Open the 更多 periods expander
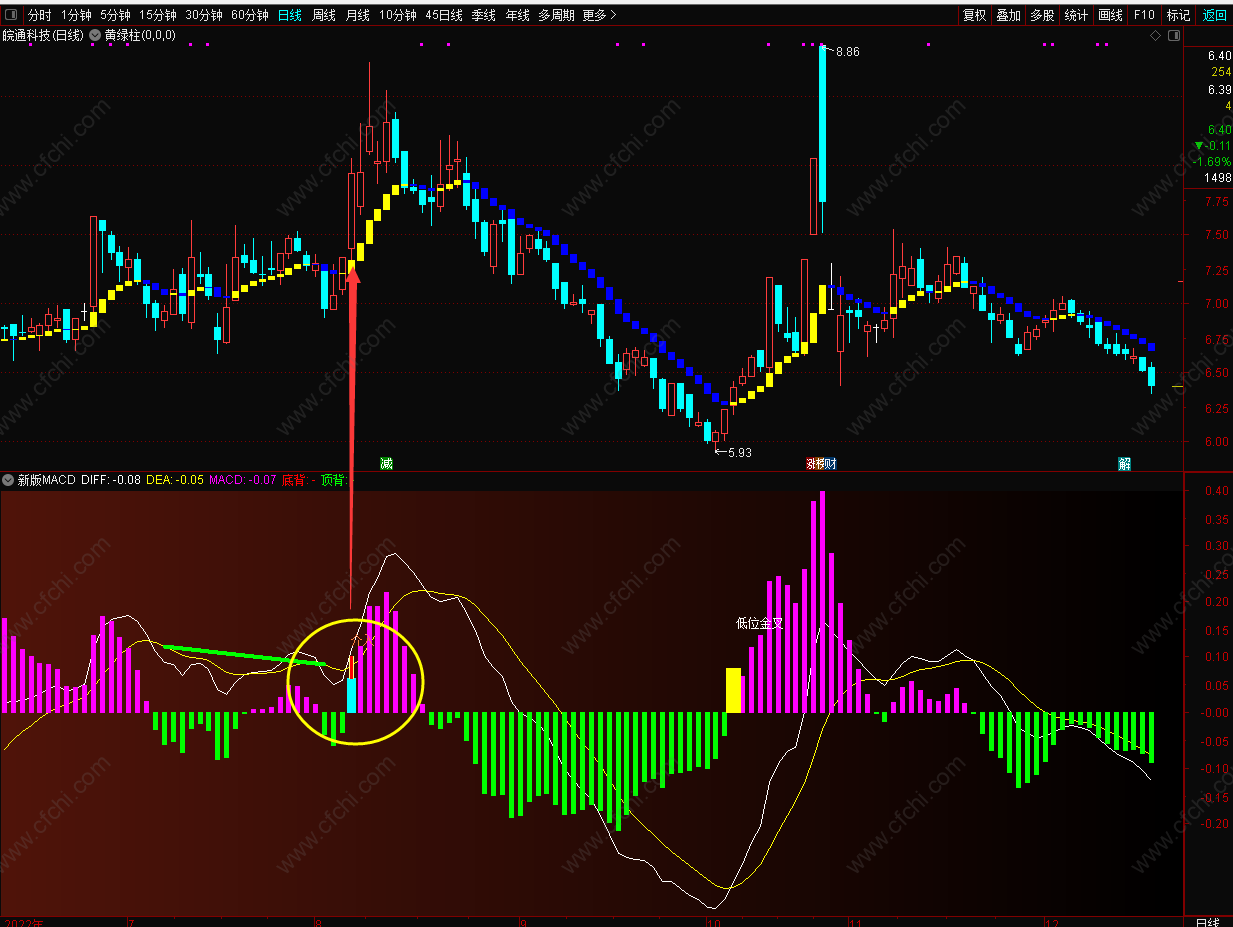The height and width of the screenshot is (927, 1233). [x=599, y=15]
